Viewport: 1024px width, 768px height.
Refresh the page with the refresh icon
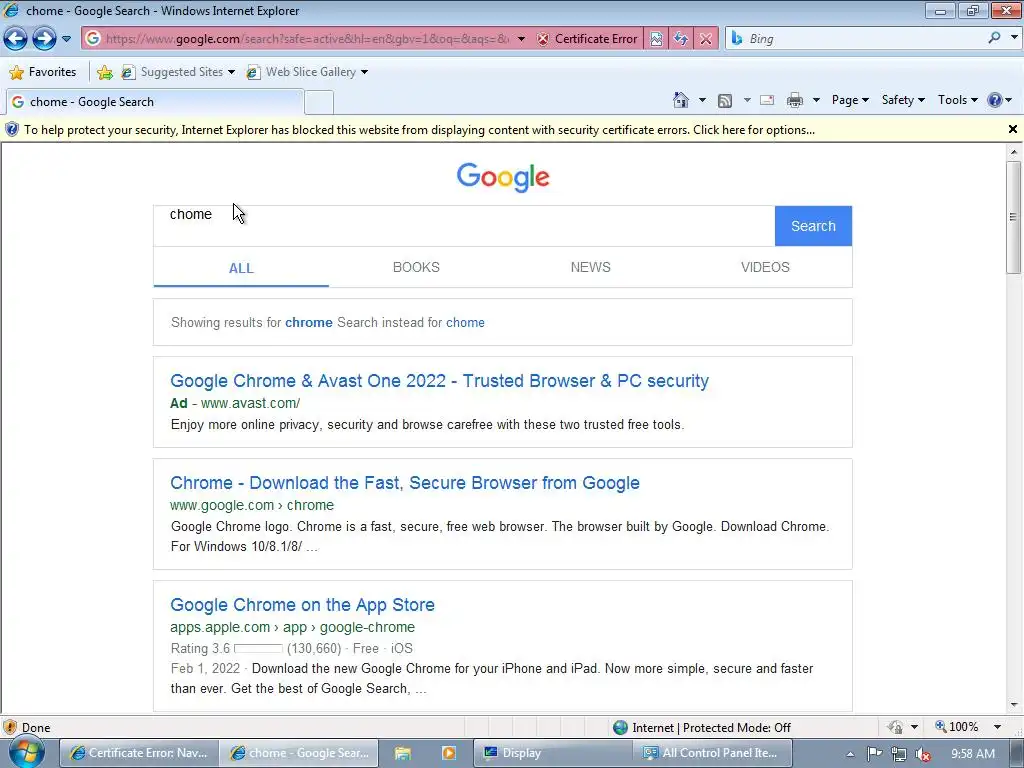[x=680, y=39]
